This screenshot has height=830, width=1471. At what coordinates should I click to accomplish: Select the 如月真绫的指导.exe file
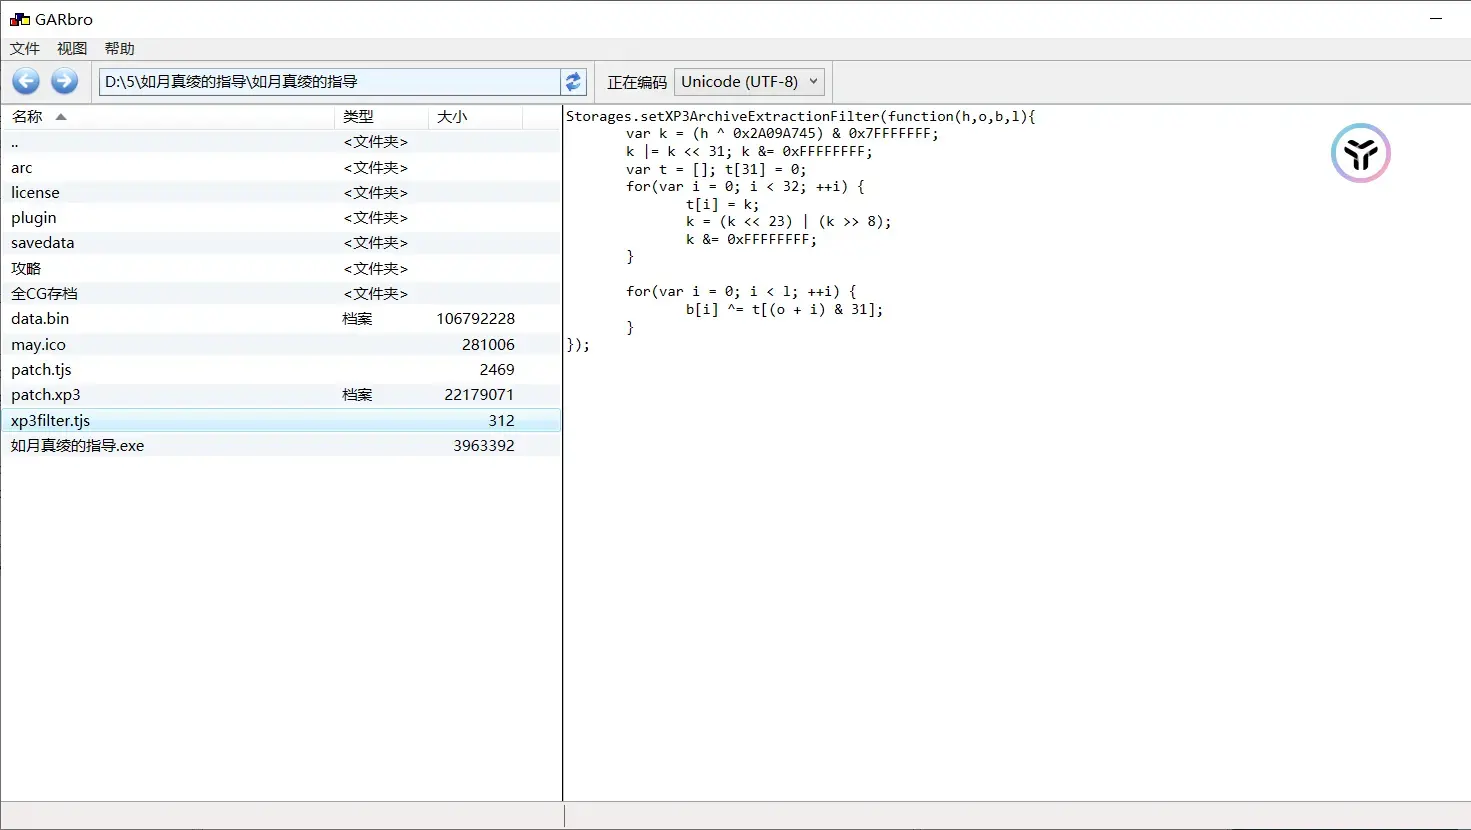coord(281,446)
